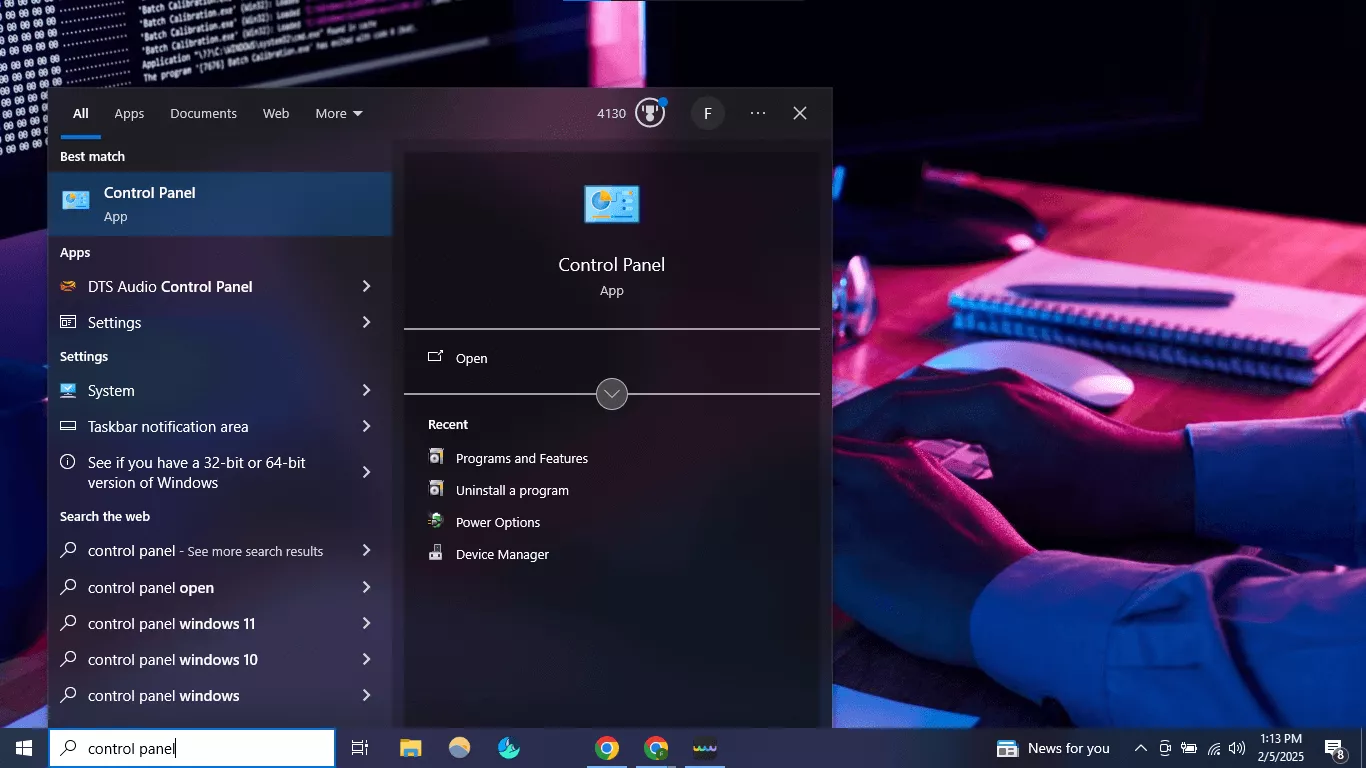Open System in the Settings section

[110, 390]
